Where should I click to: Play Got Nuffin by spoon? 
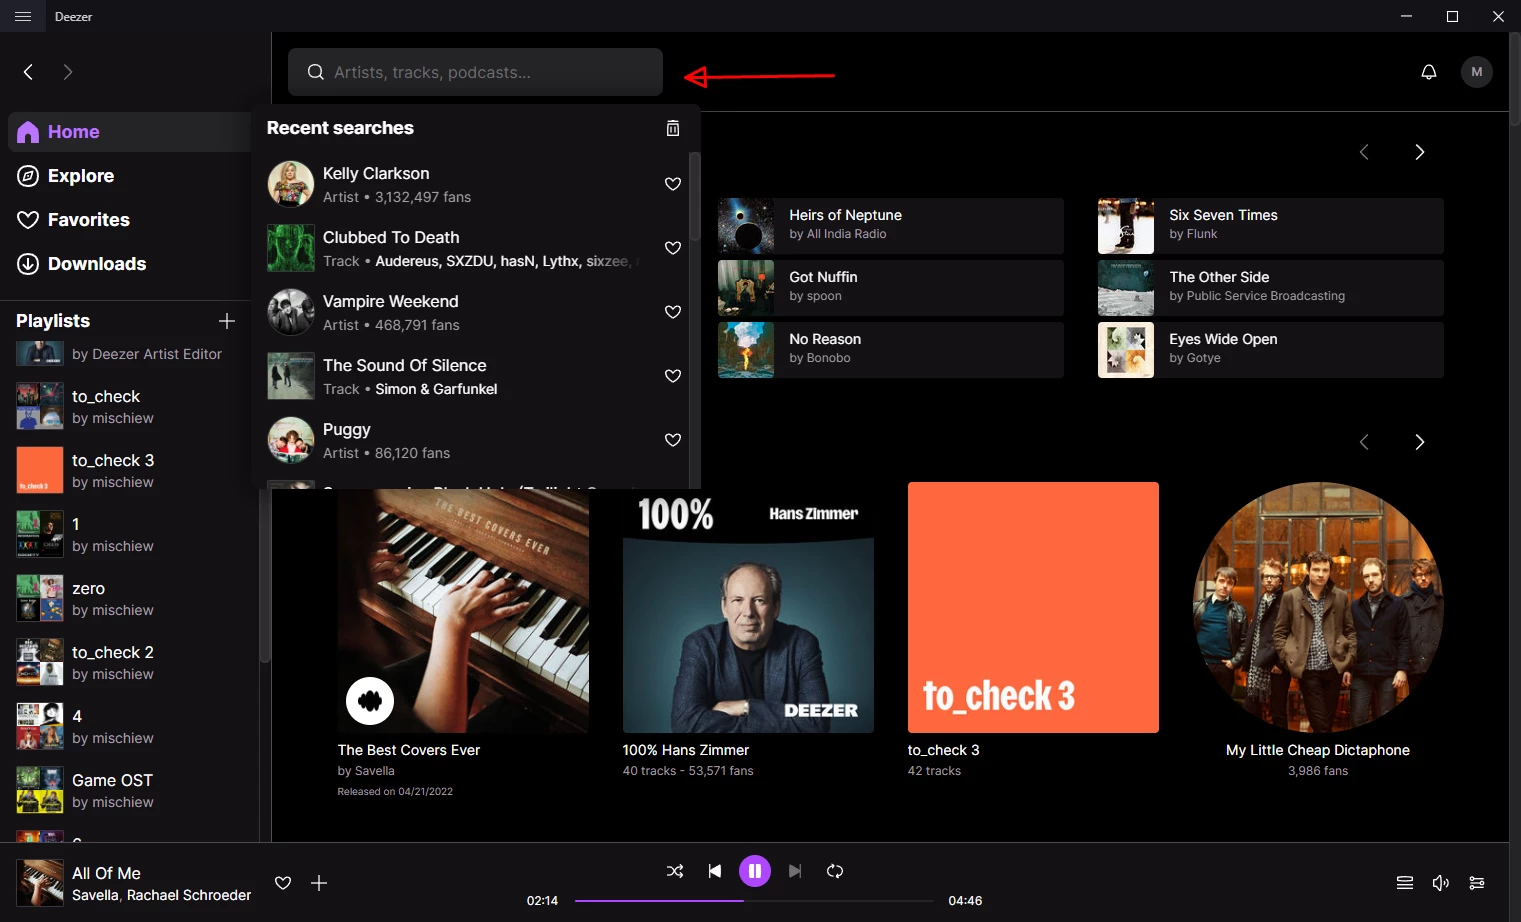point(891,288)
